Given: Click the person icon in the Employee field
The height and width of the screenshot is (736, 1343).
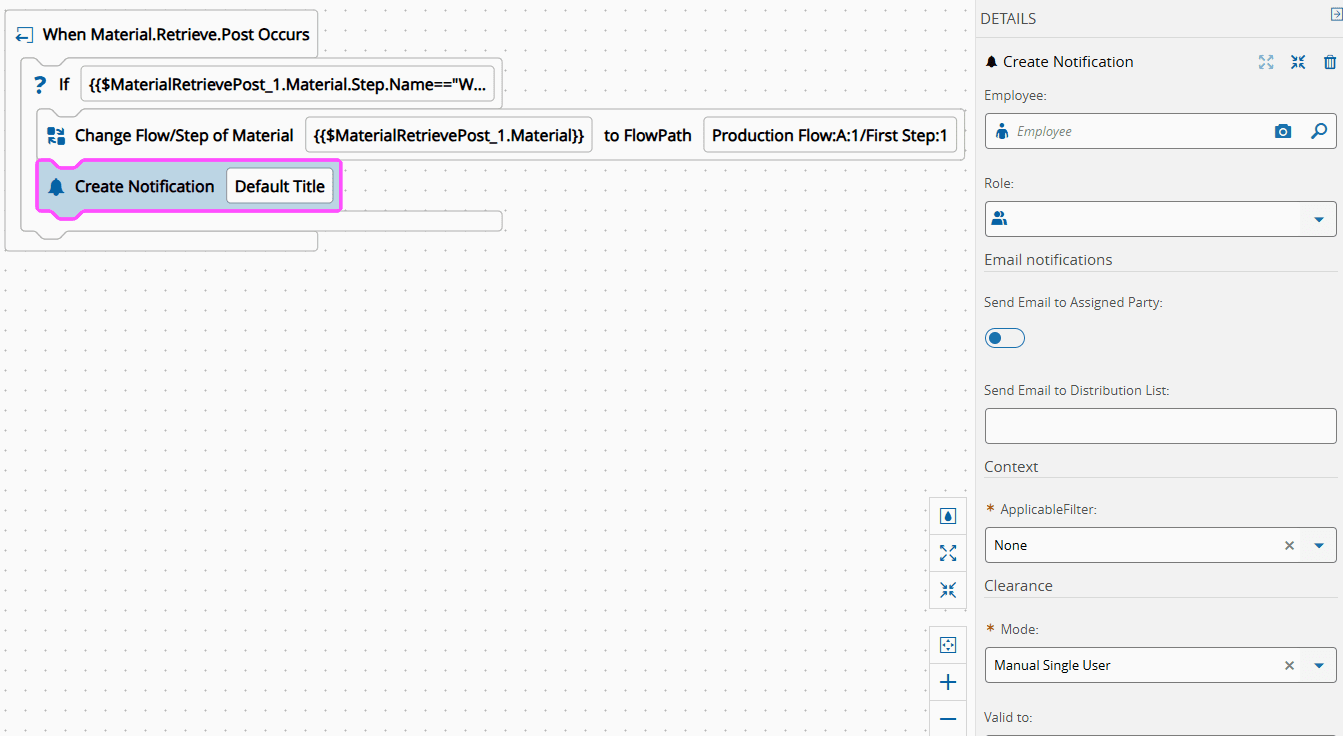Looking at the screenshot, I should (x=1001, y=131).
